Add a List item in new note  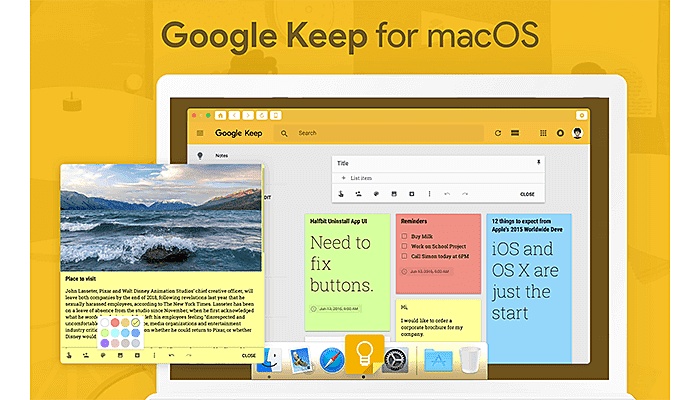(x=361, y=178)
